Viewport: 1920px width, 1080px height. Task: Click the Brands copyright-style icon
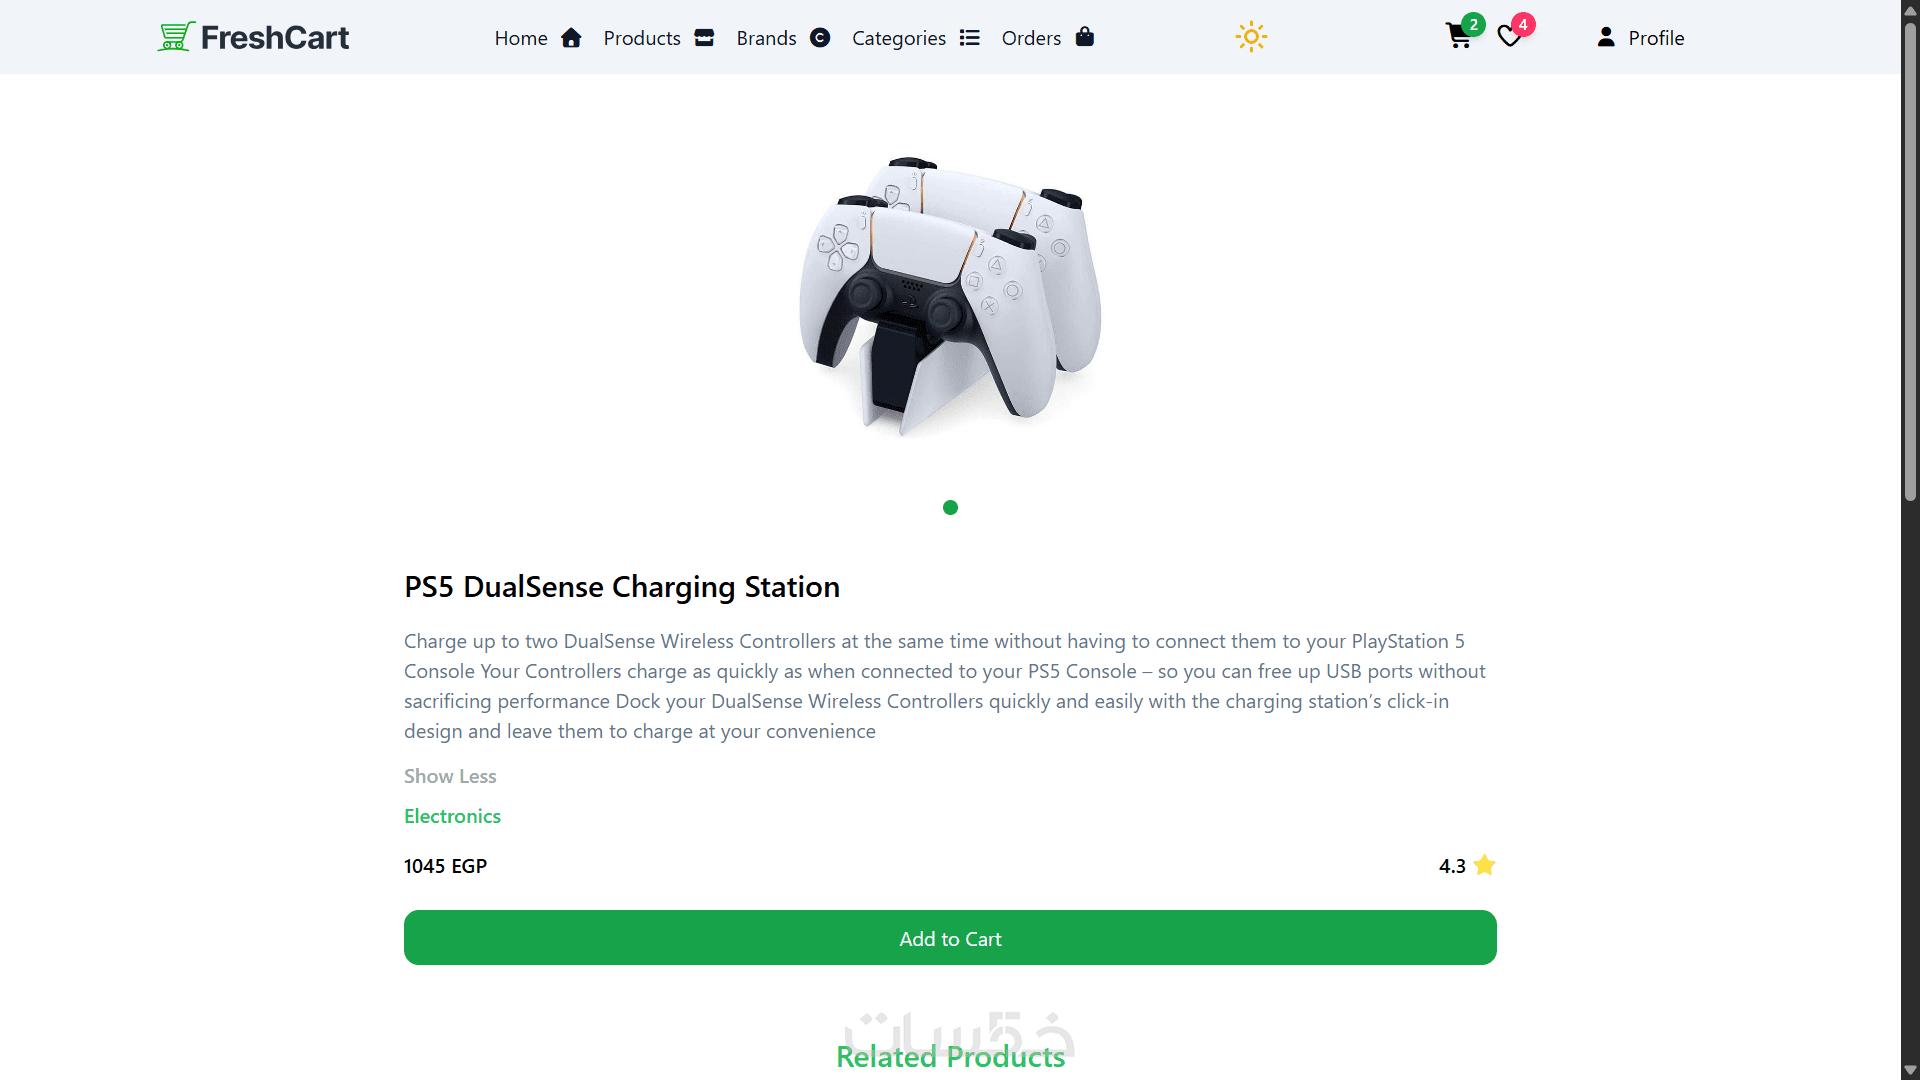820,38
